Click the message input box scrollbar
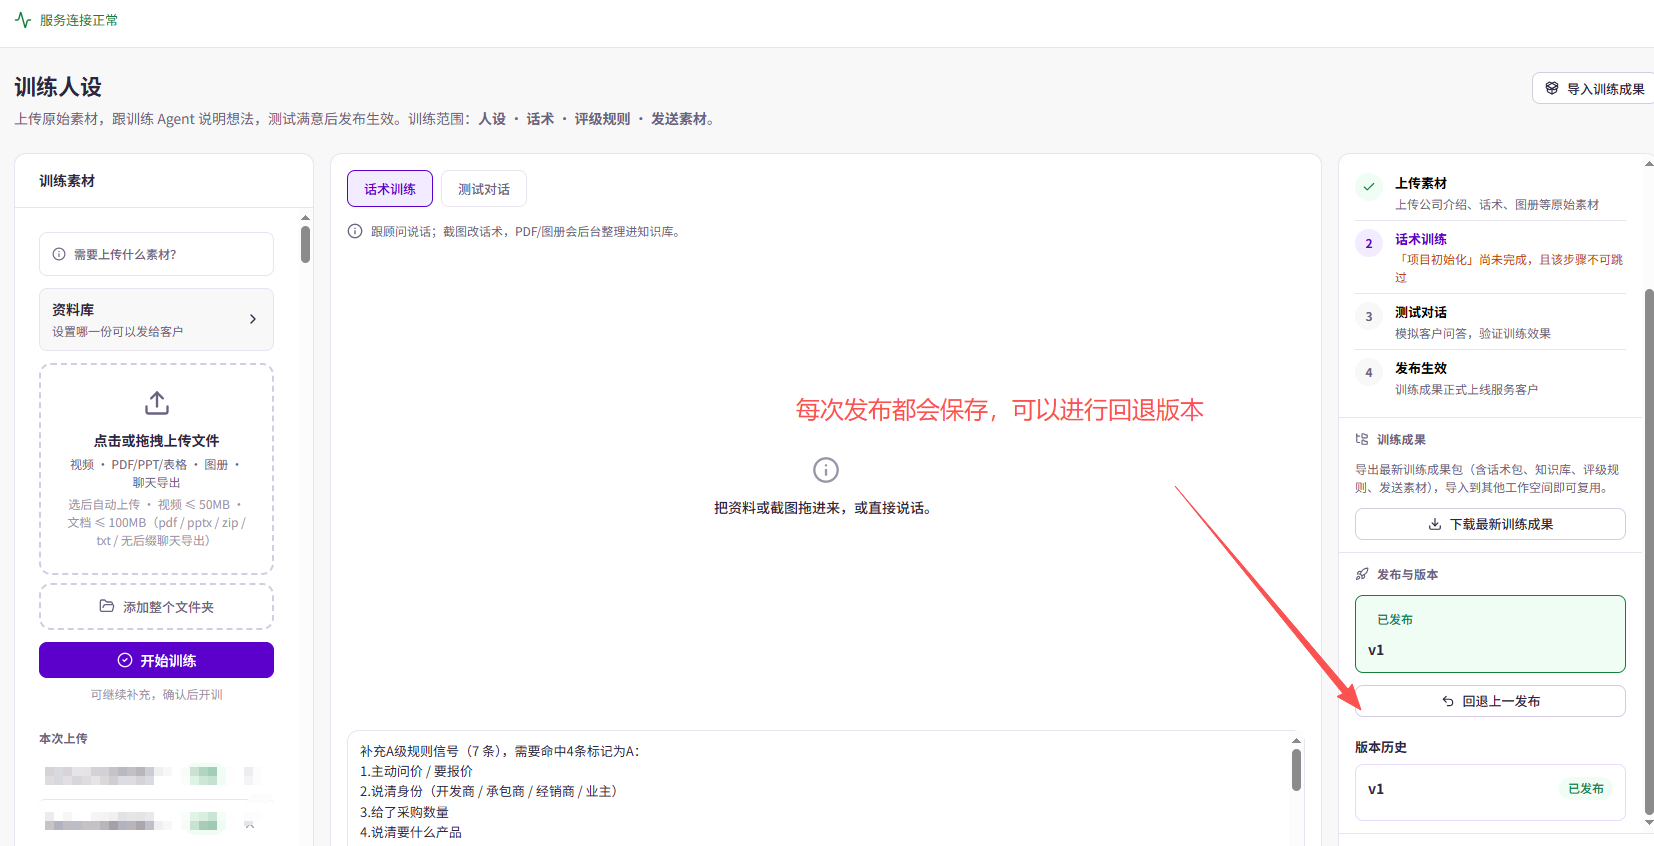 point(1296,770)
